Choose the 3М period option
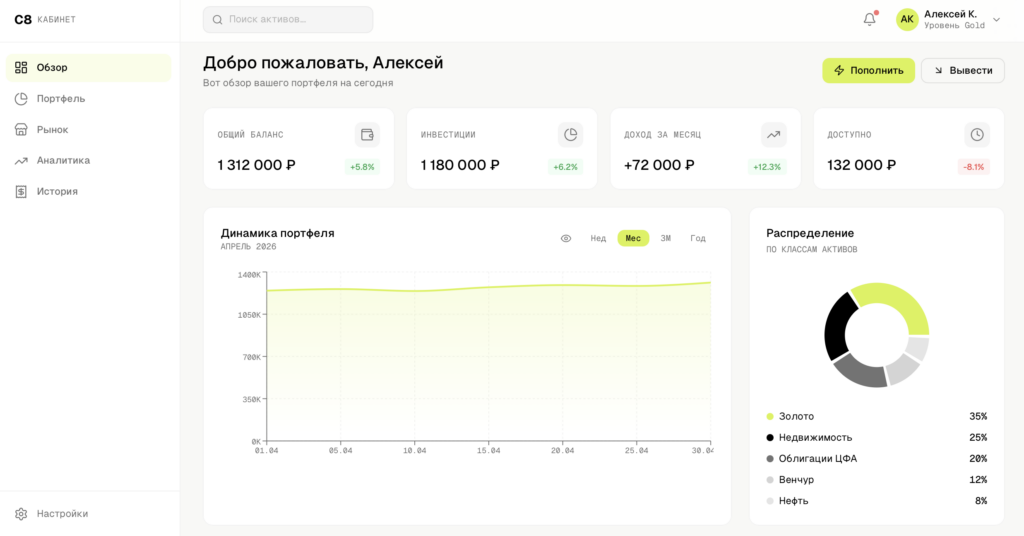Screen dimensions: 1024x536 point(666,238)
